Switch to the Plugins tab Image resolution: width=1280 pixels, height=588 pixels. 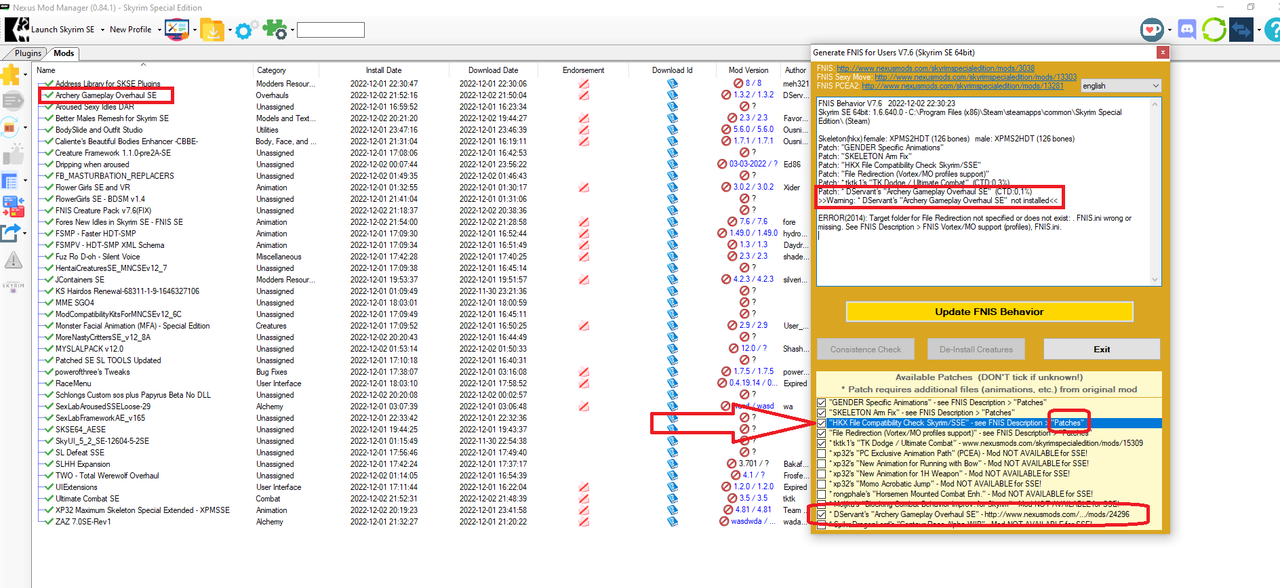pyautogui.click(x=30, y=53)
